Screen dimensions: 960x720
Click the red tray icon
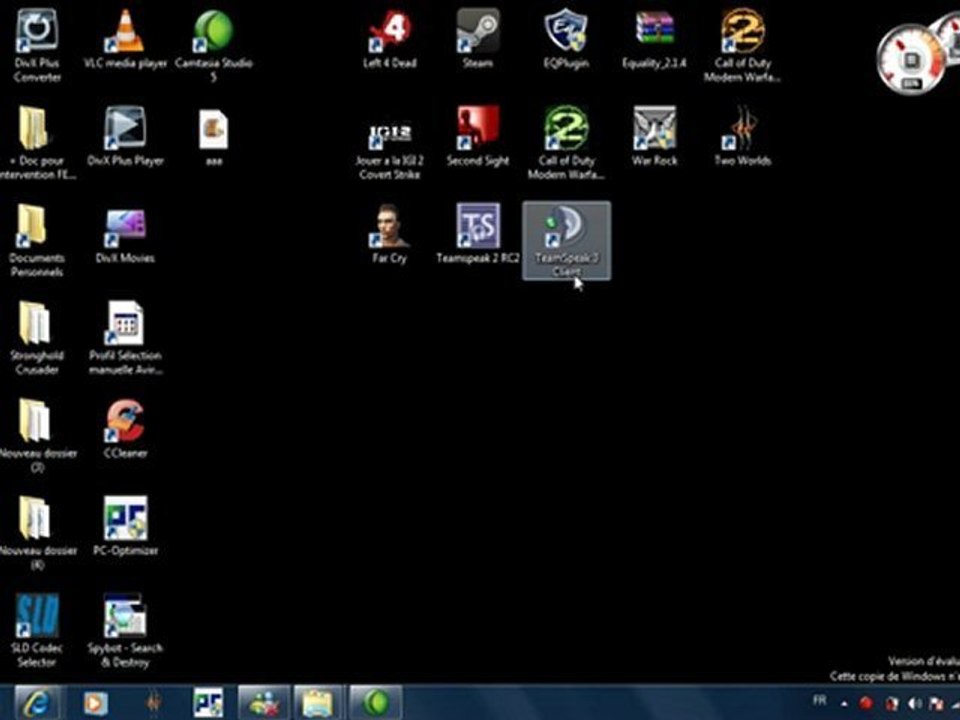click(866, 703)
